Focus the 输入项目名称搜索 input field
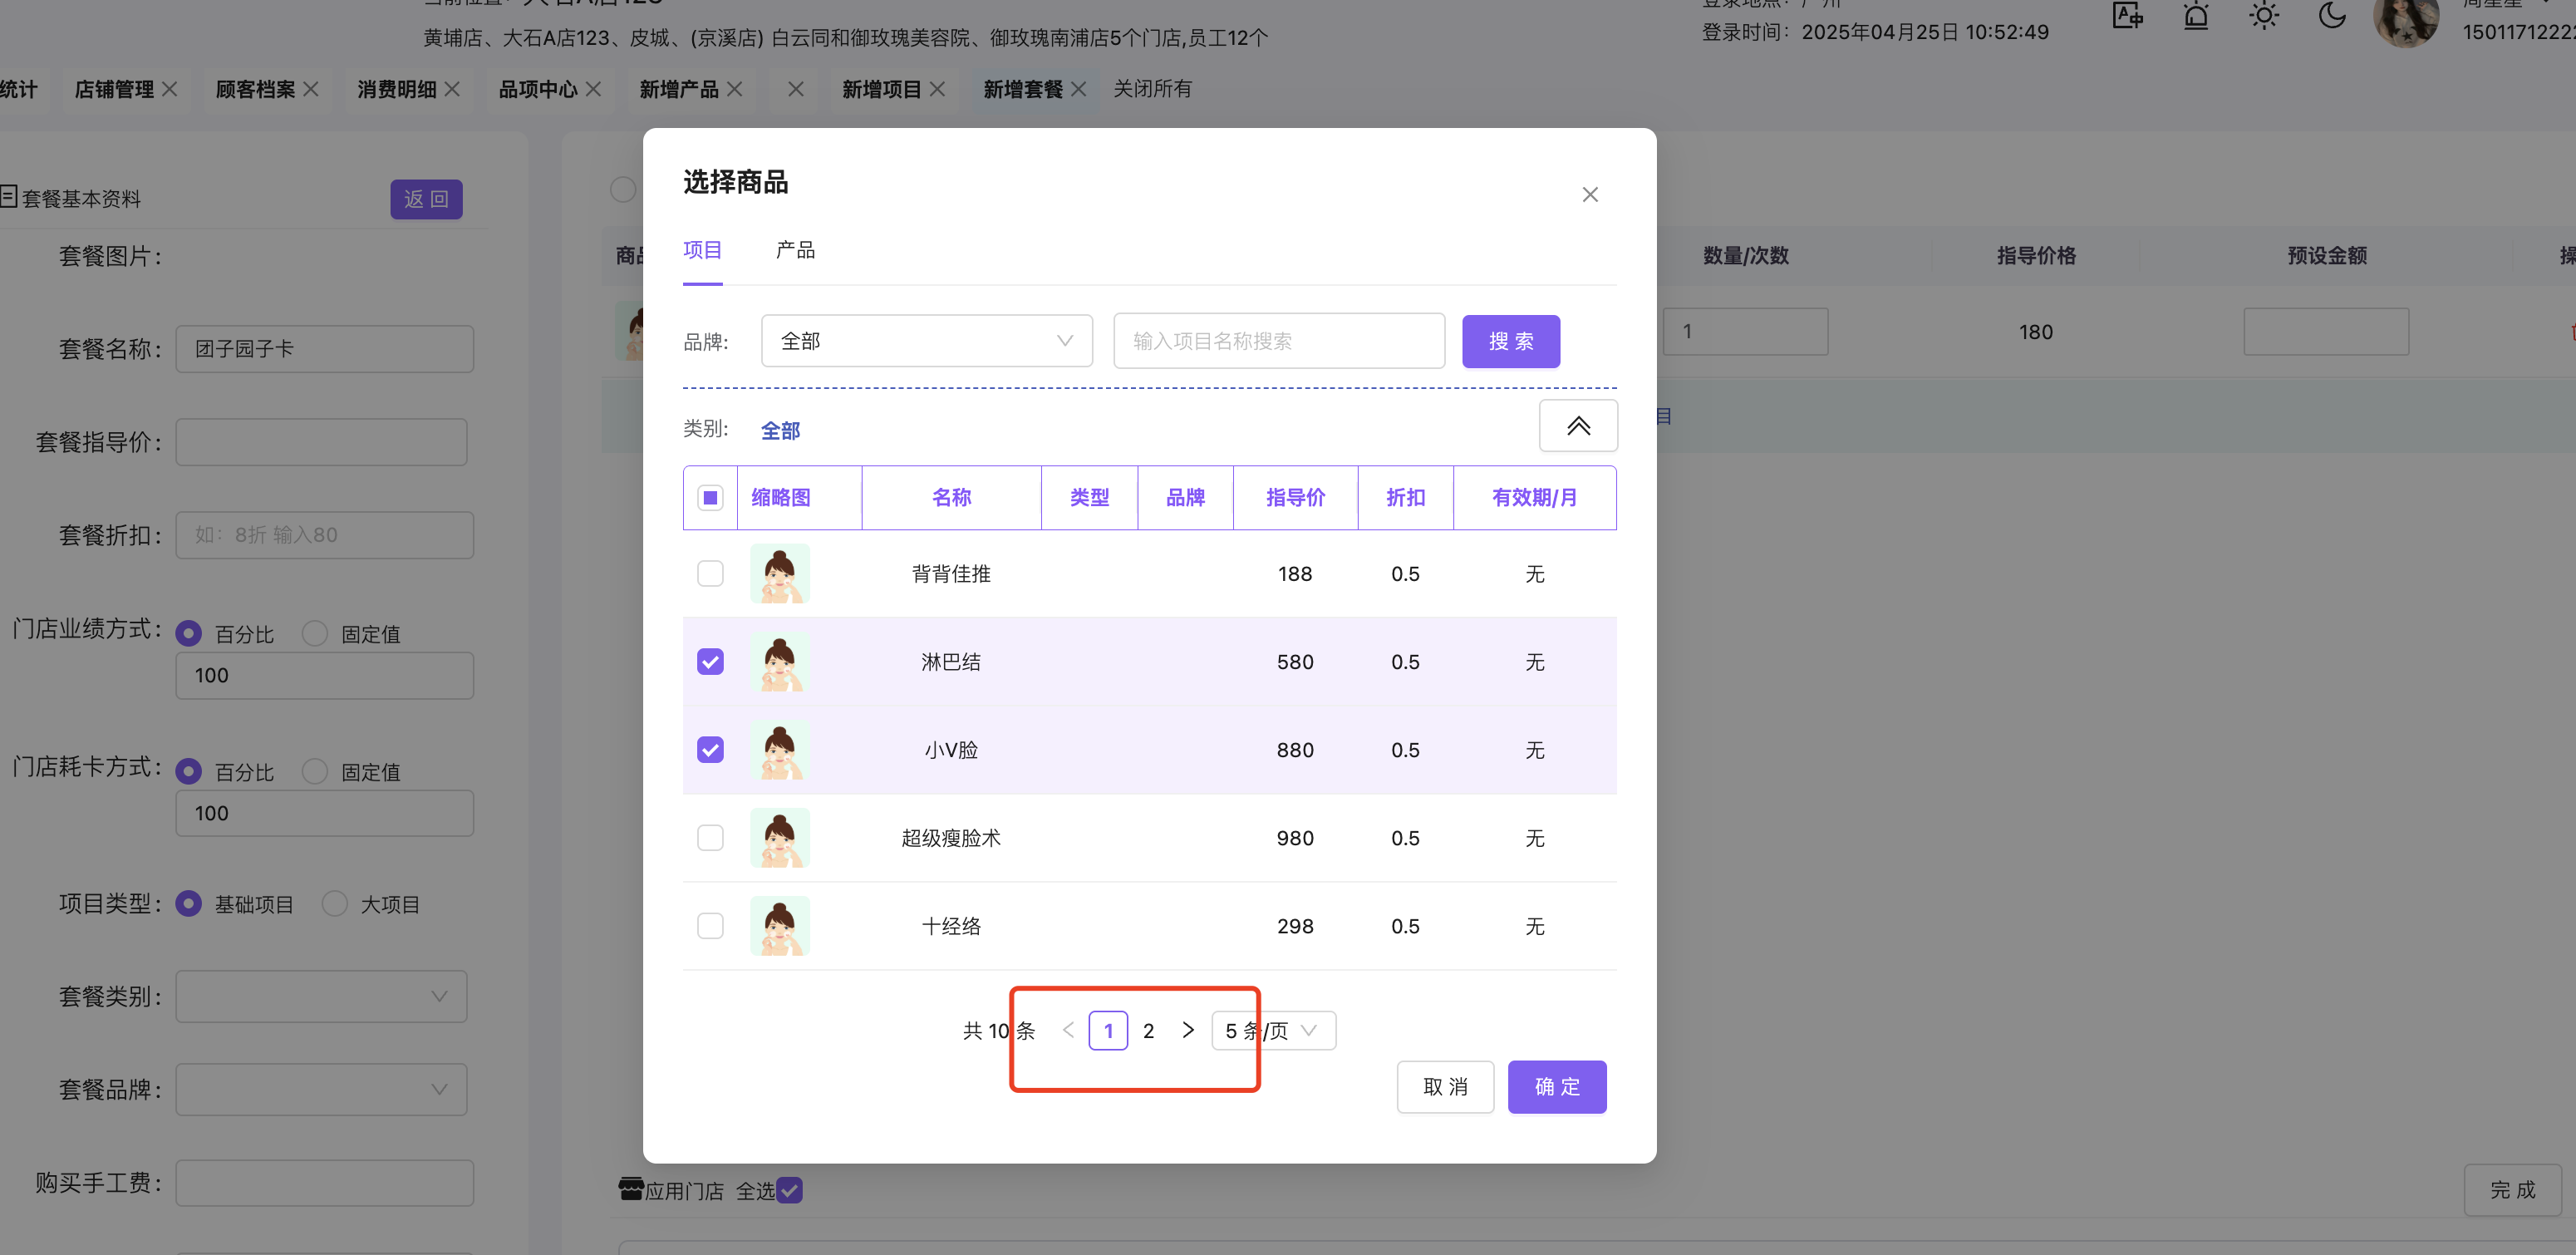 pos(1278,341)
